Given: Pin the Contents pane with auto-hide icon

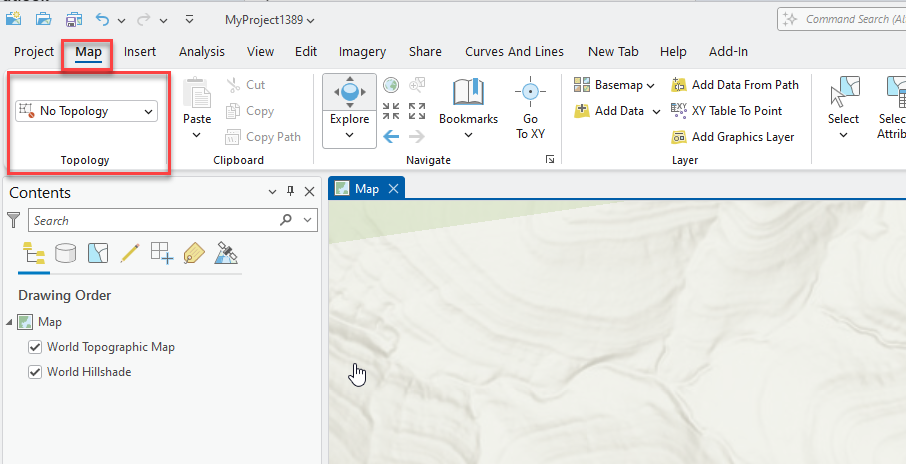Looking at the screenshot, I should [291, 191].
